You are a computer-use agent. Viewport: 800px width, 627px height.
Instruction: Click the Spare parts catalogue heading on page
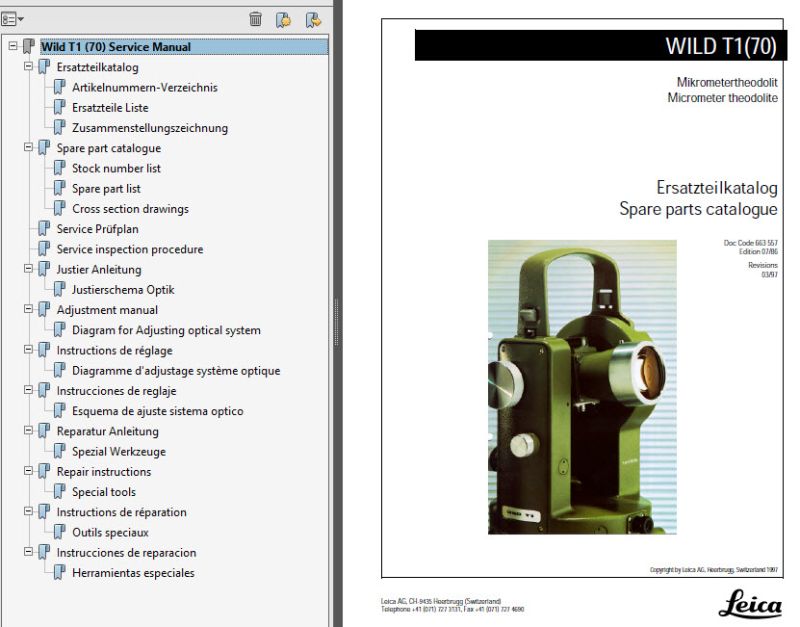tap(698, 209)
